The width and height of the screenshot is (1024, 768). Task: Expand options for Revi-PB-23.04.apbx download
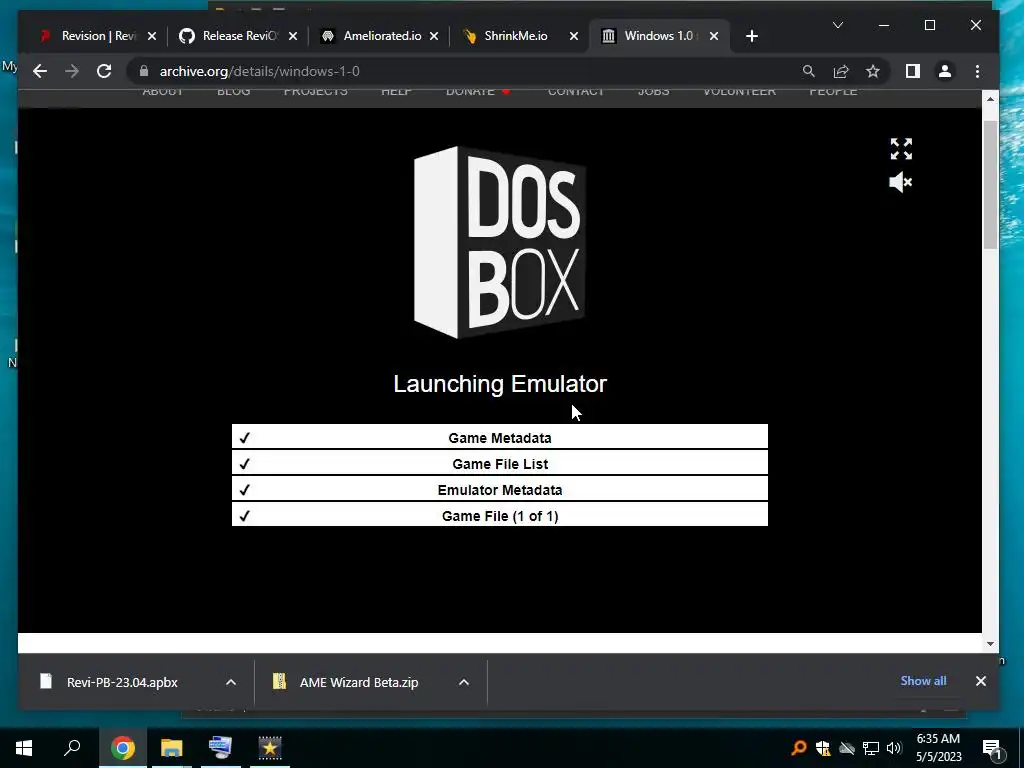click(x=231, y=682)
